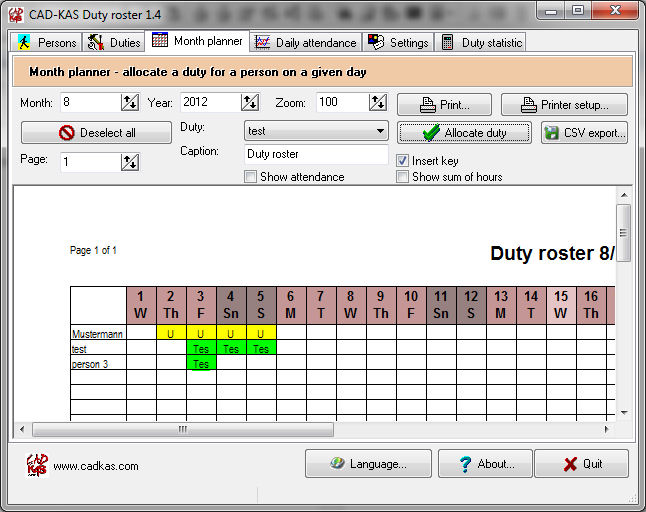Click the floppy disk CSV export icon
The image size is (646, 512).
coord(551,133)
